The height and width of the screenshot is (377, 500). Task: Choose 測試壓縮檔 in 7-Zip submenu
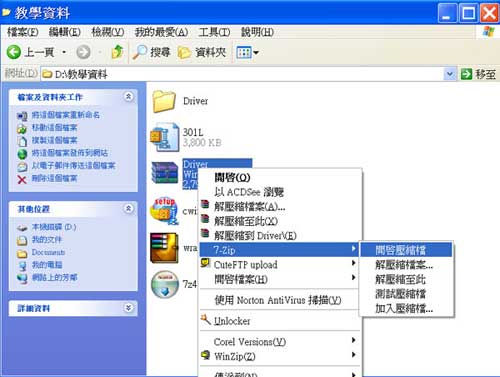[x=406, y=294]
